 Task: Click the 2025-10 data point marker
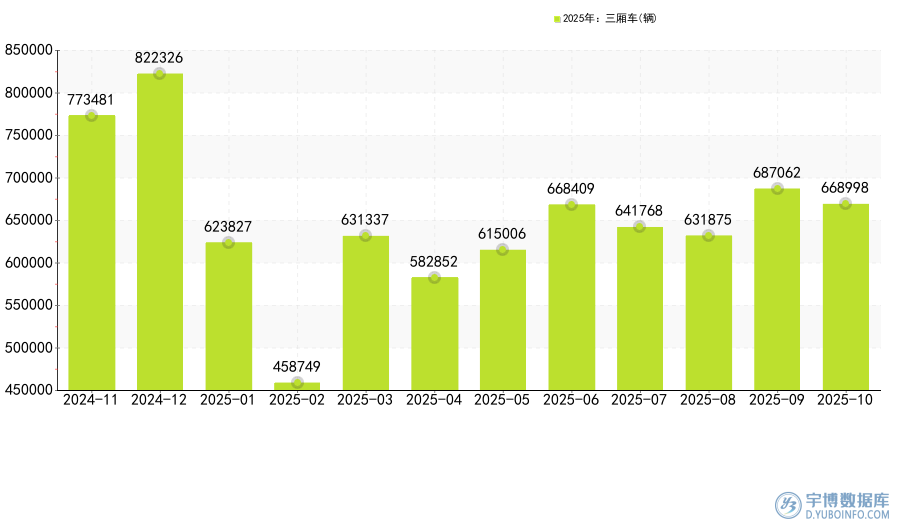pyautogui.click(x=845, y=204)
